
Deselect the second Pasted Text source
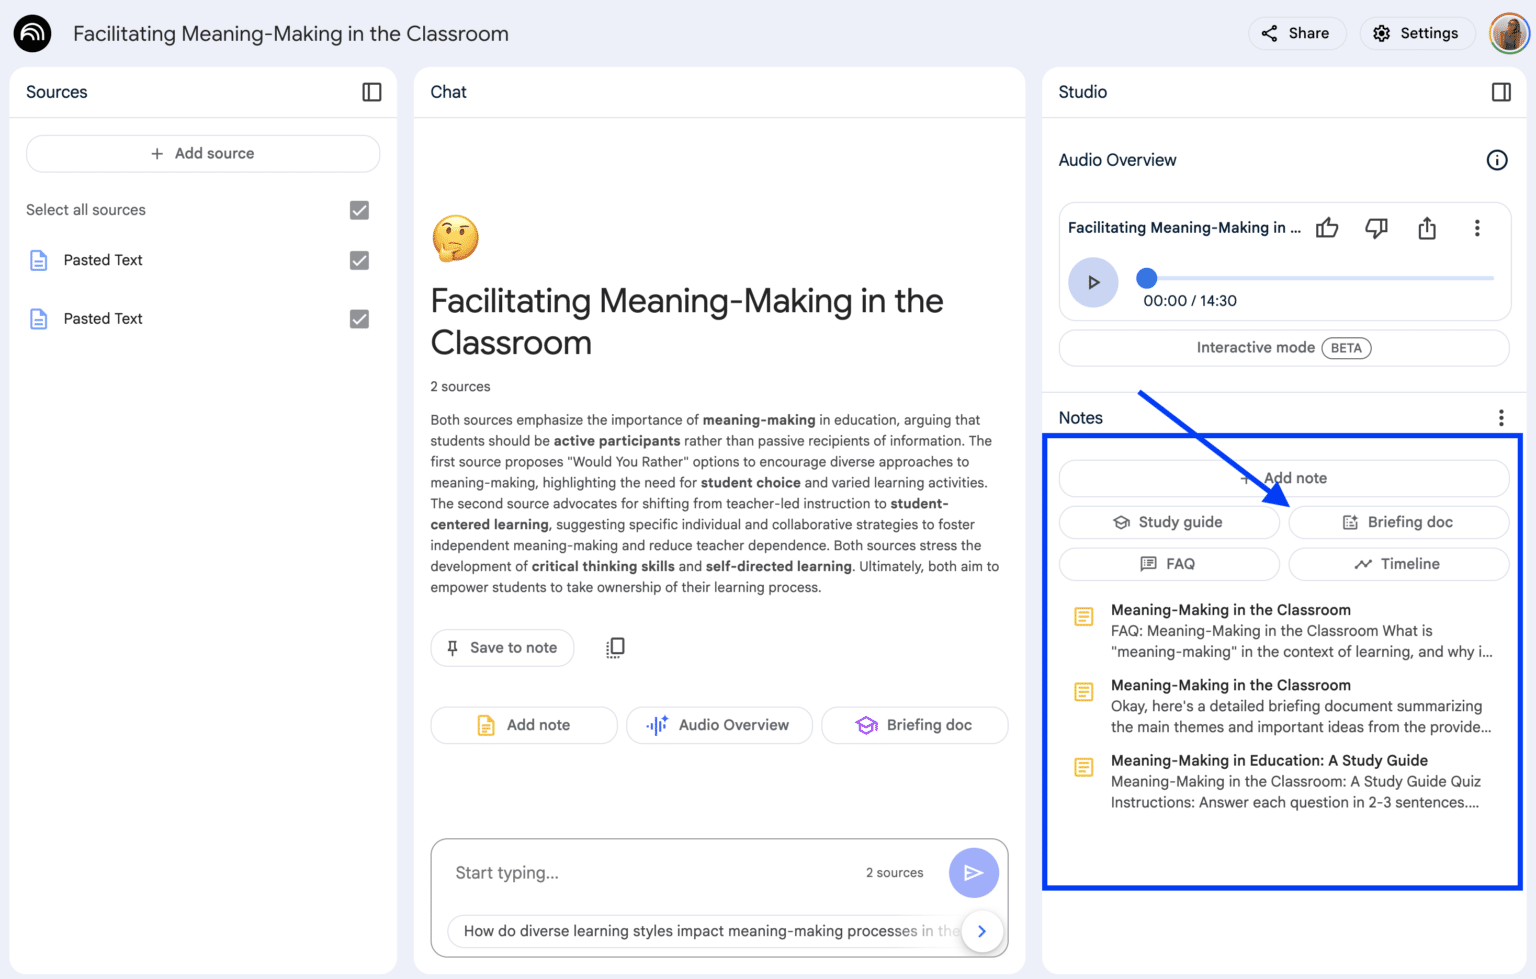pyautogui.click(x=359, y=318)
